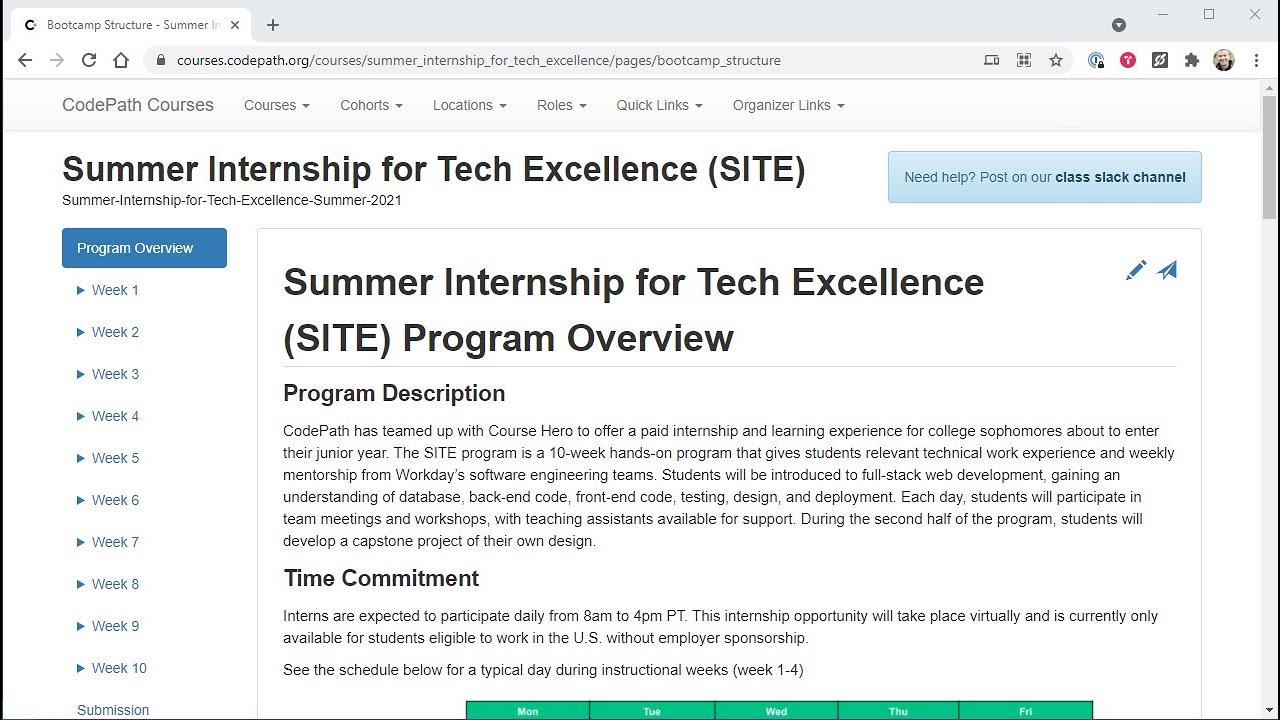Open the Organizer Links menu
This screenshot has width=1280, height=720.
[x=788, y=105]
